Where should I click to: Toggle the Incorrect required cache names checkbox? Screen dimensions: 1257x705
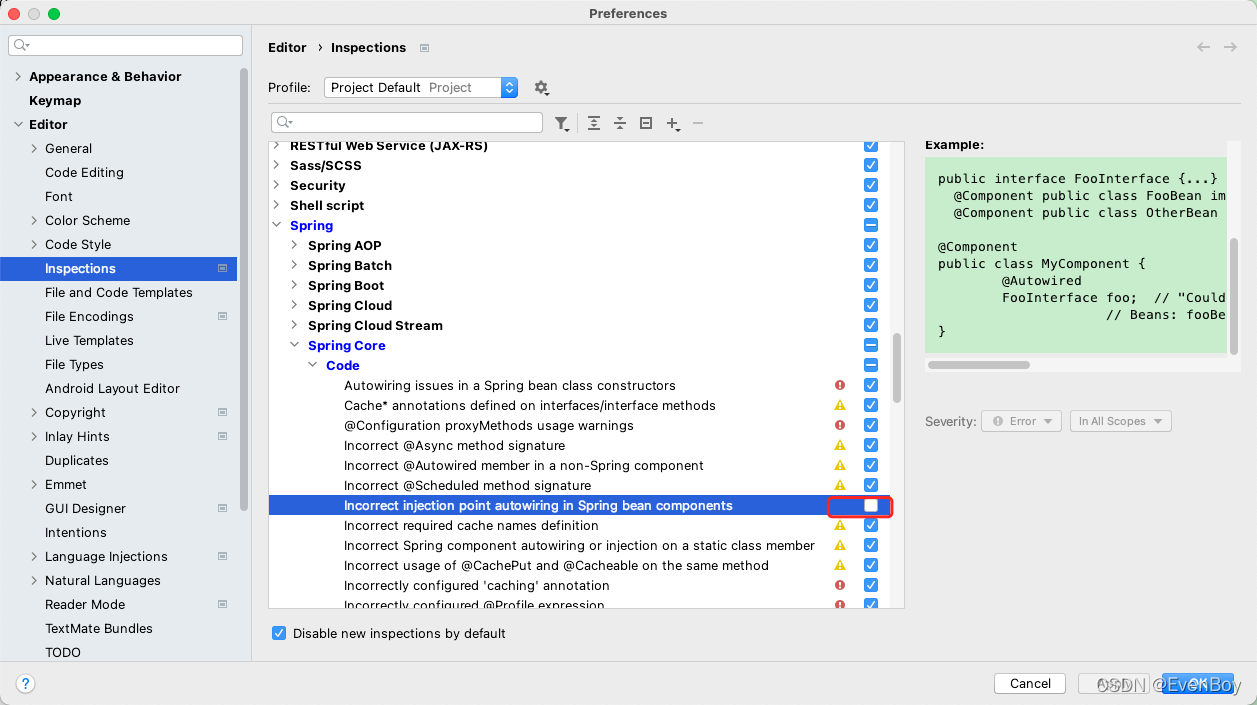(871, 525)
